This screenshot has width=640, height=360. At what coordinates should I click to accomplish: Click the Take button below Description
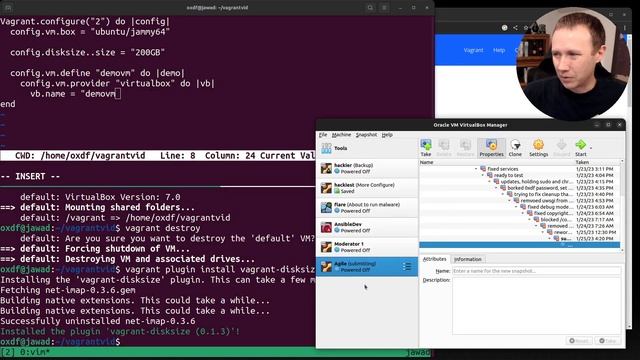[607, 340]
